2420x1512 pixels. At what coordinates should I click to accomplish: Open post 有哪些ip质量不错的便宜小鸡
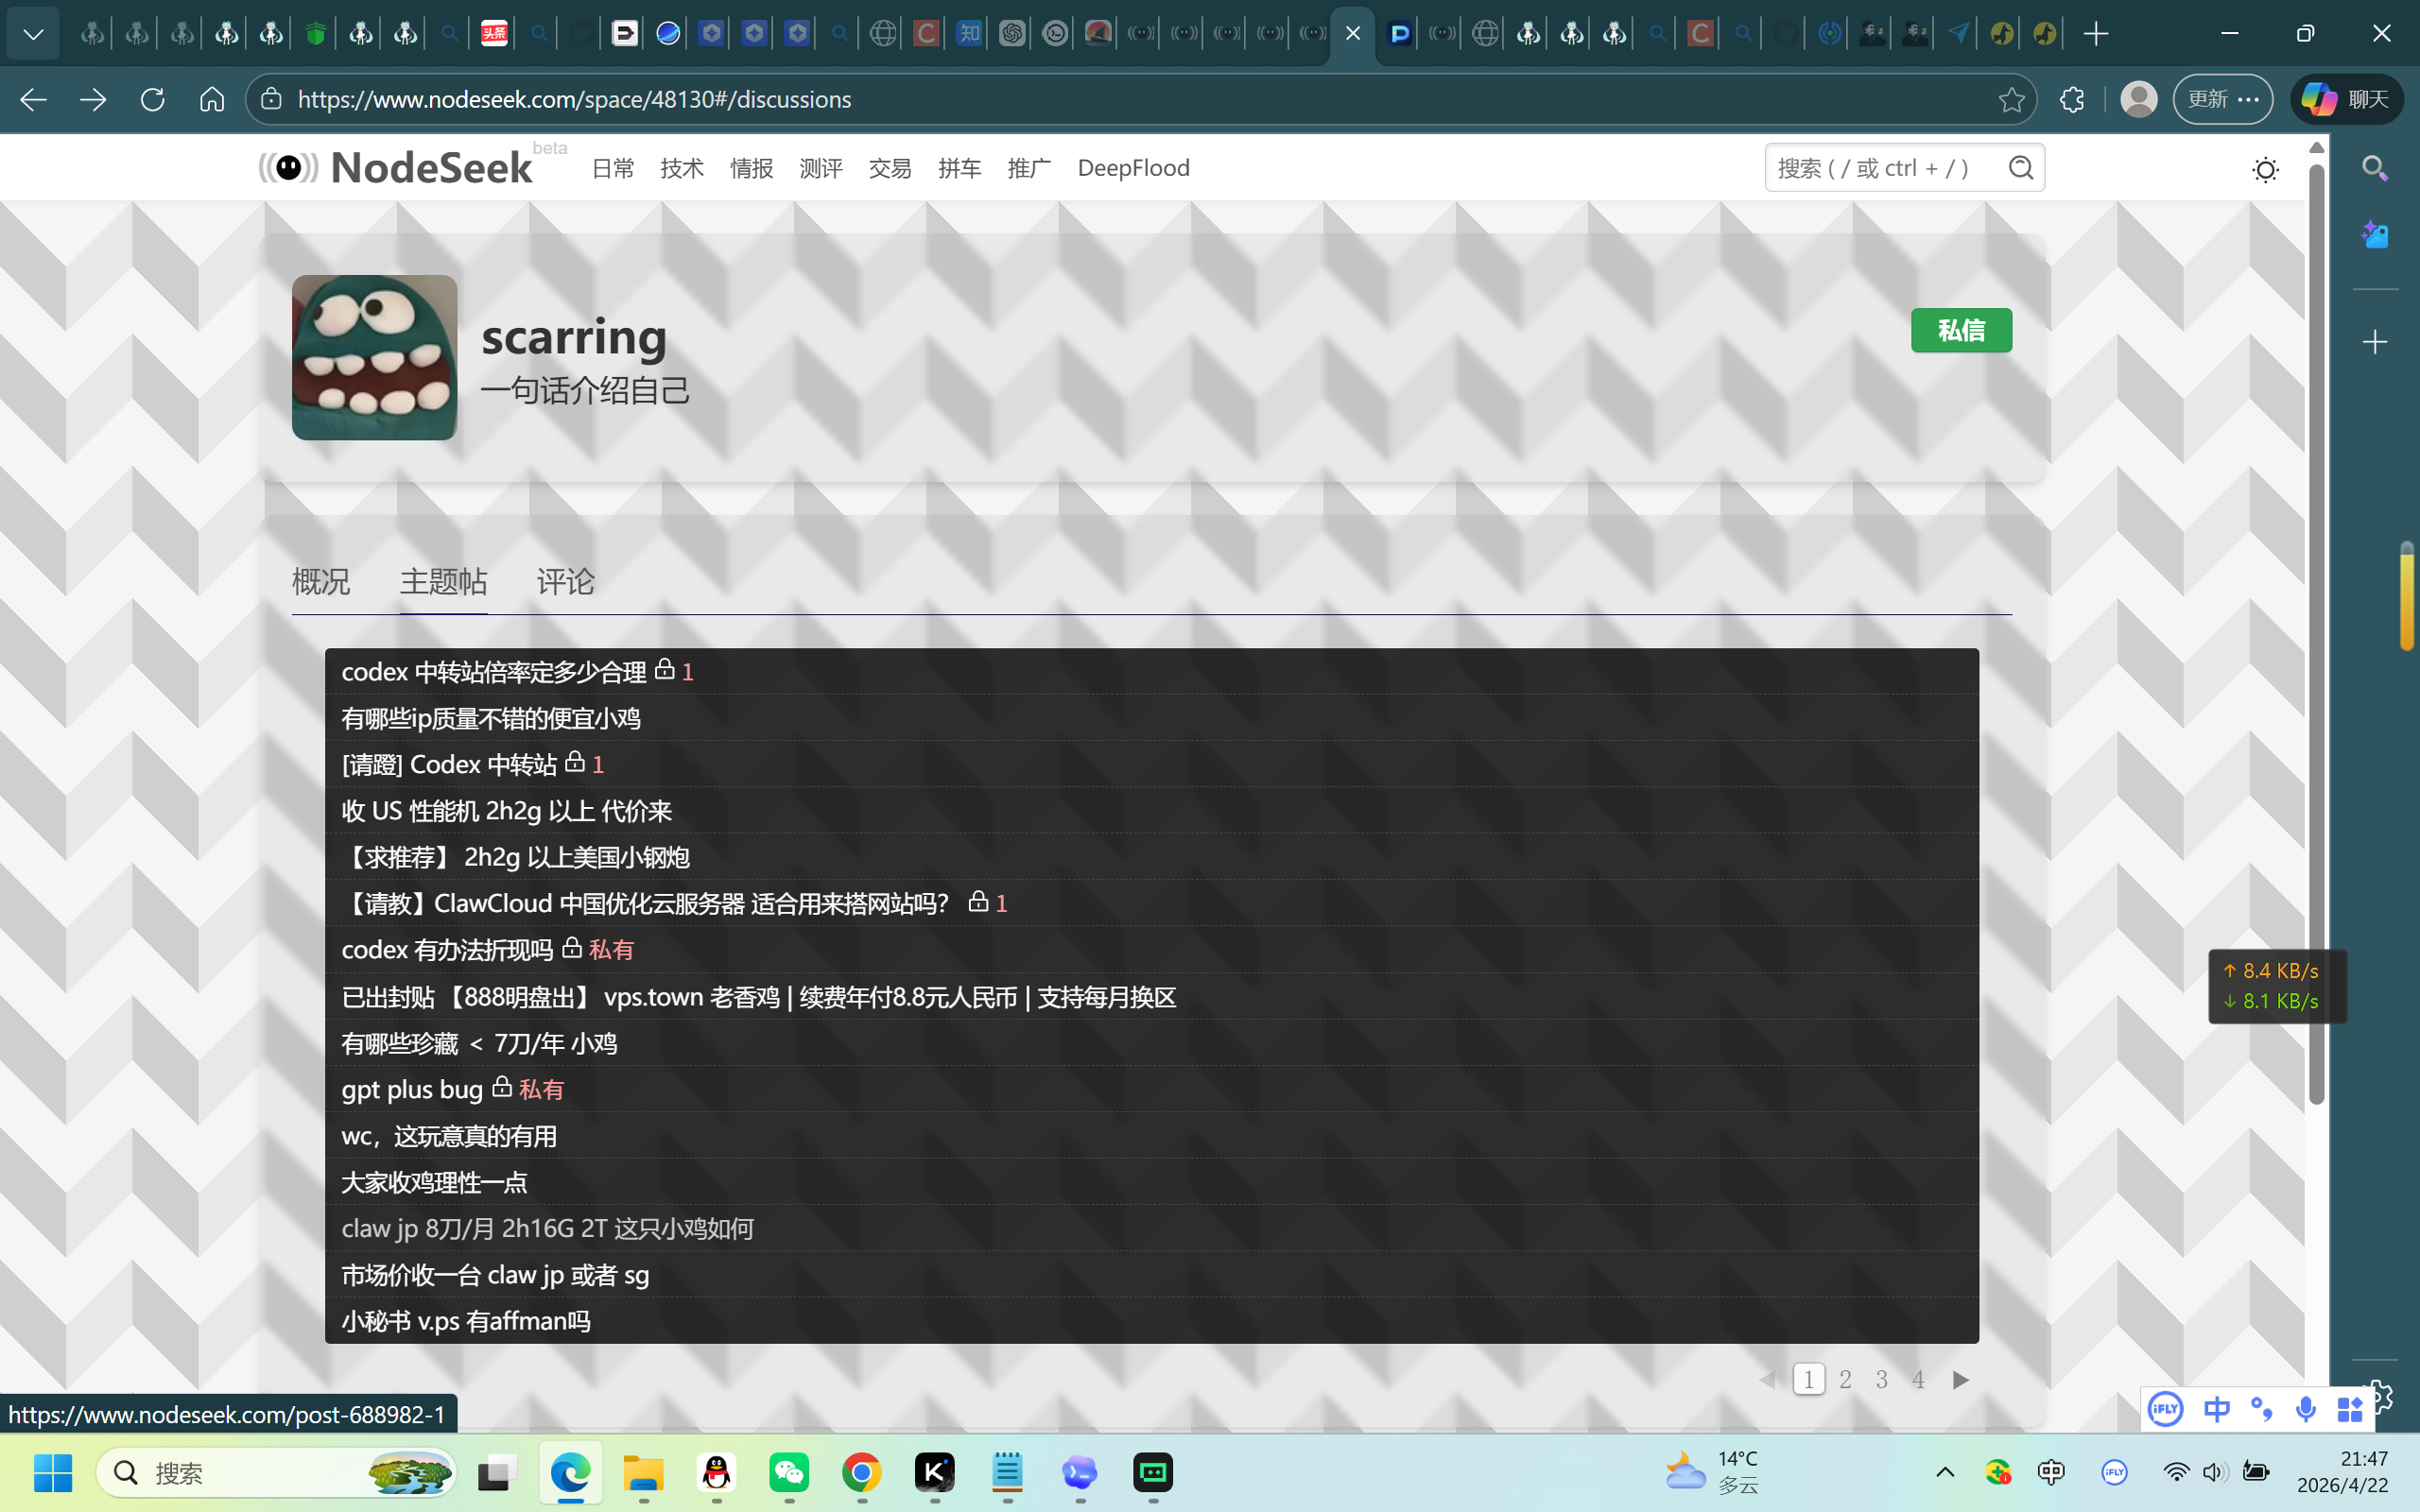pyautogui.click(x=491, y=718)
